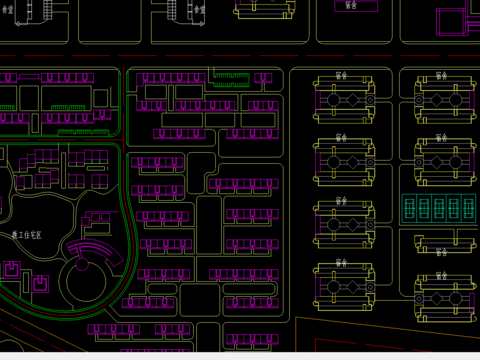Select the white staircase symbol beside 食堂 at top left

pyautogui.click(x=47, y=10)
